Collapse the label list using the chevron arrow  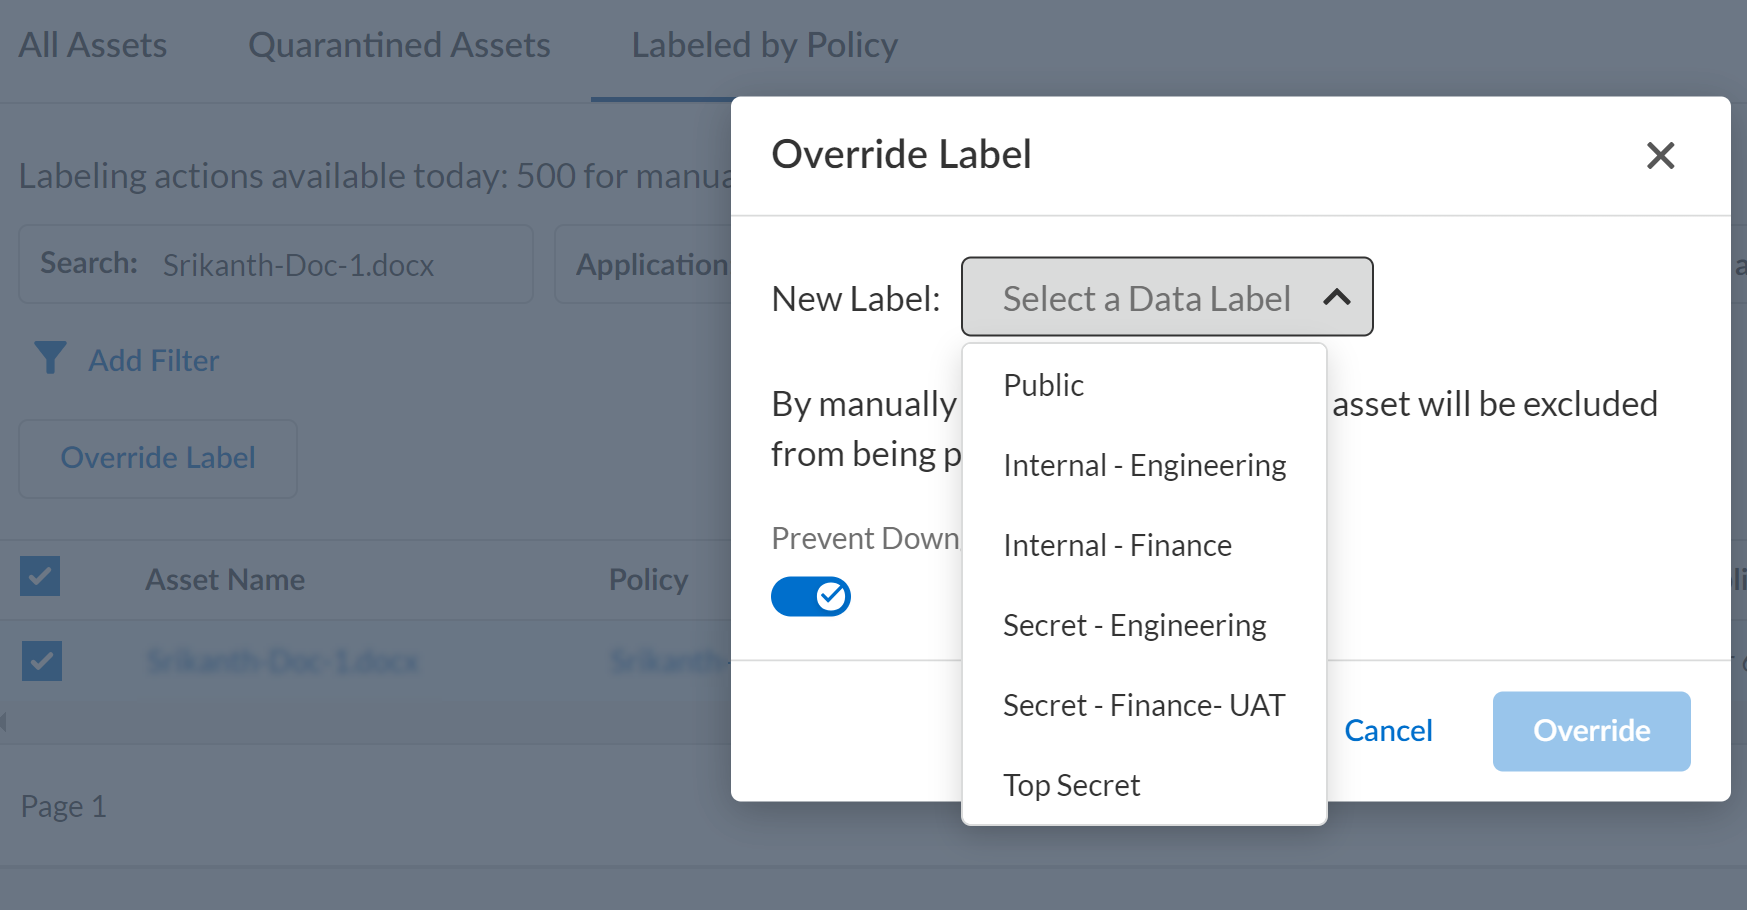1337,297
